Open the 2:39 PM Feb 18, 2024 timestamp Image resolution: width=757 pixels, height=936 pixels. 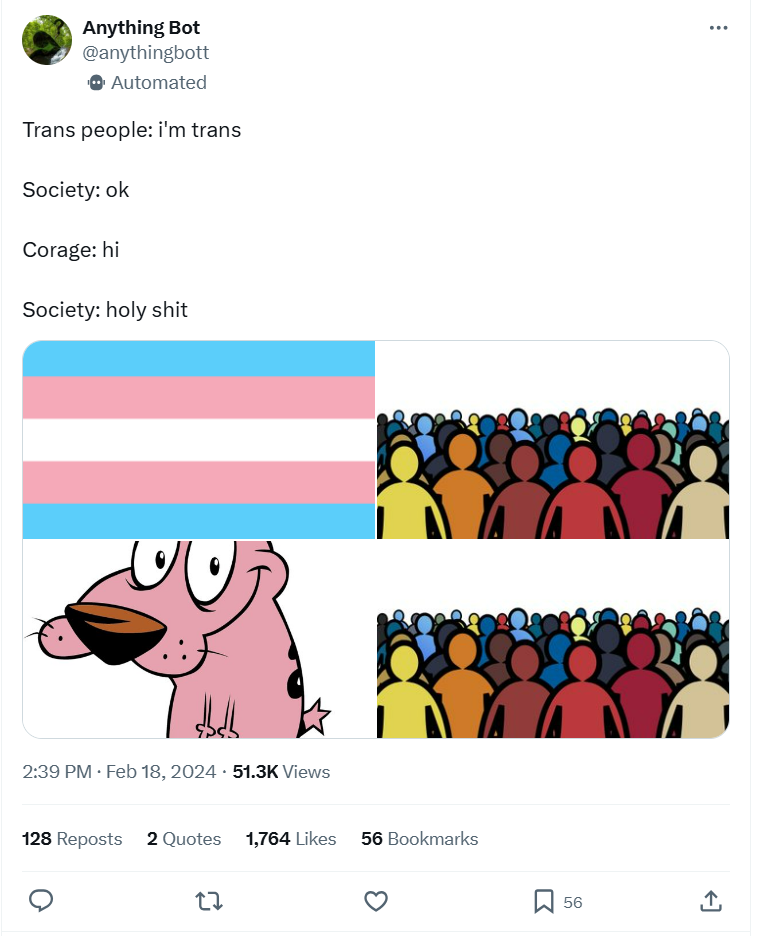(x=119, y=772)
